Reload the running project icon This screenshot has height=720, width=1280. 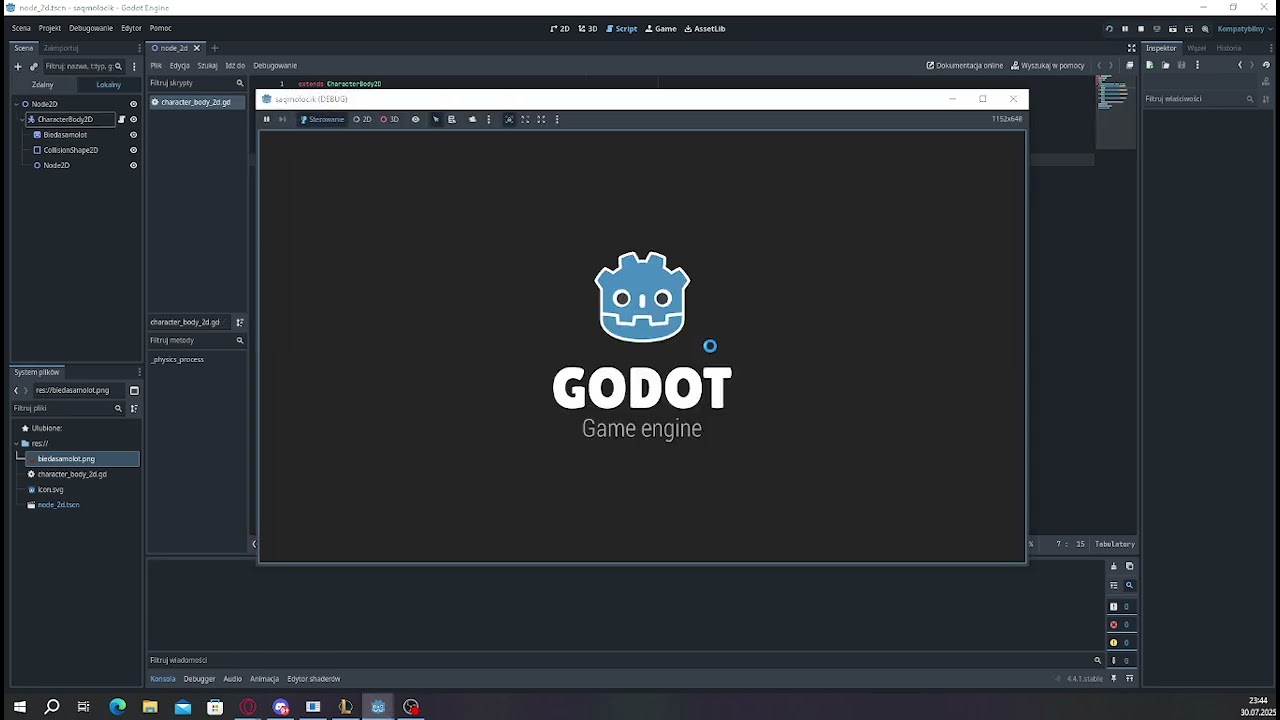pyautogui.click(x=1109, y=29)
